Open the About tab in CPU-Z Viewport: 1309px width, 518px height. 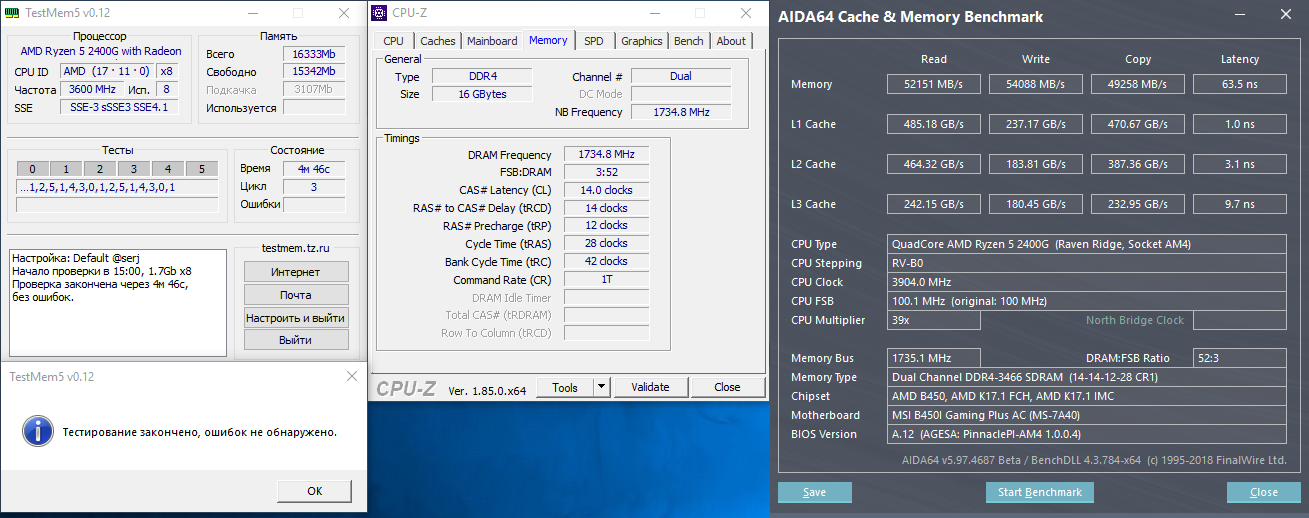pyautogui.click(x=731, y=41)
